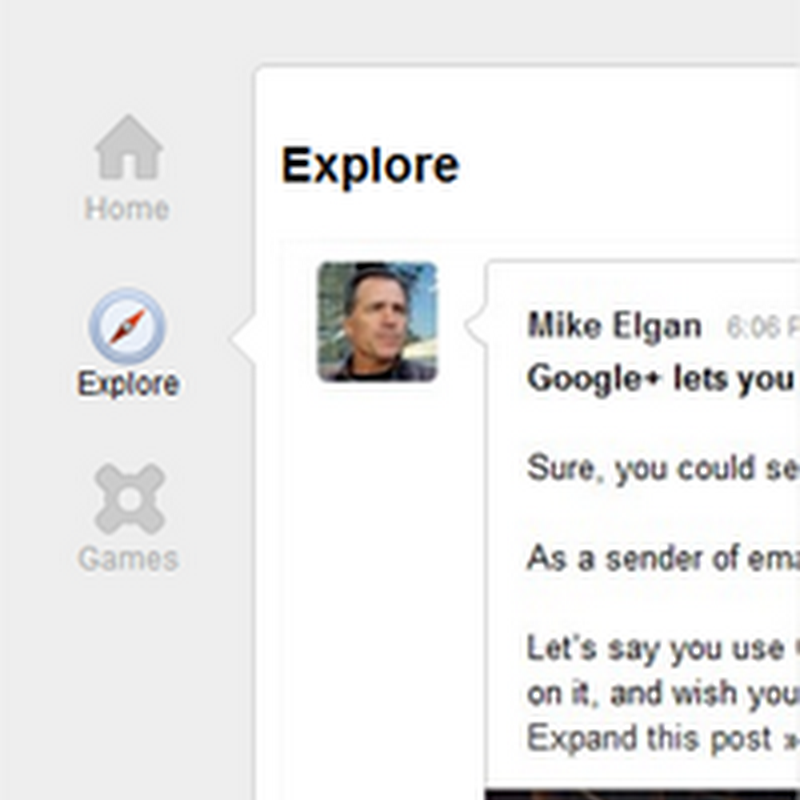This screenshot has height=800, width=800.
Task: Open the dark image below the post
Action: (x=640, y=794)
